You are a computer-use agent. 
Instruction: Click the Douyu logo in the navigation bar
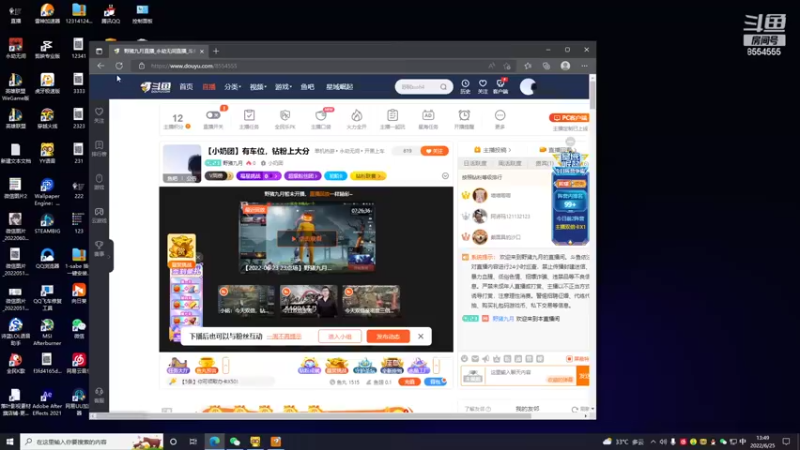click(x=156, y=87)
